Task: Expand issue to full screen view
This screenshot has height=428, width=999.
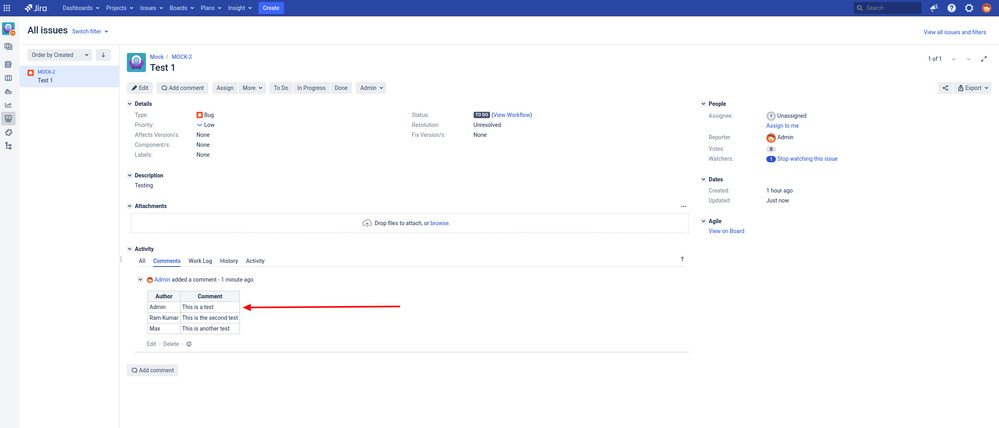Action: (984, 59)
